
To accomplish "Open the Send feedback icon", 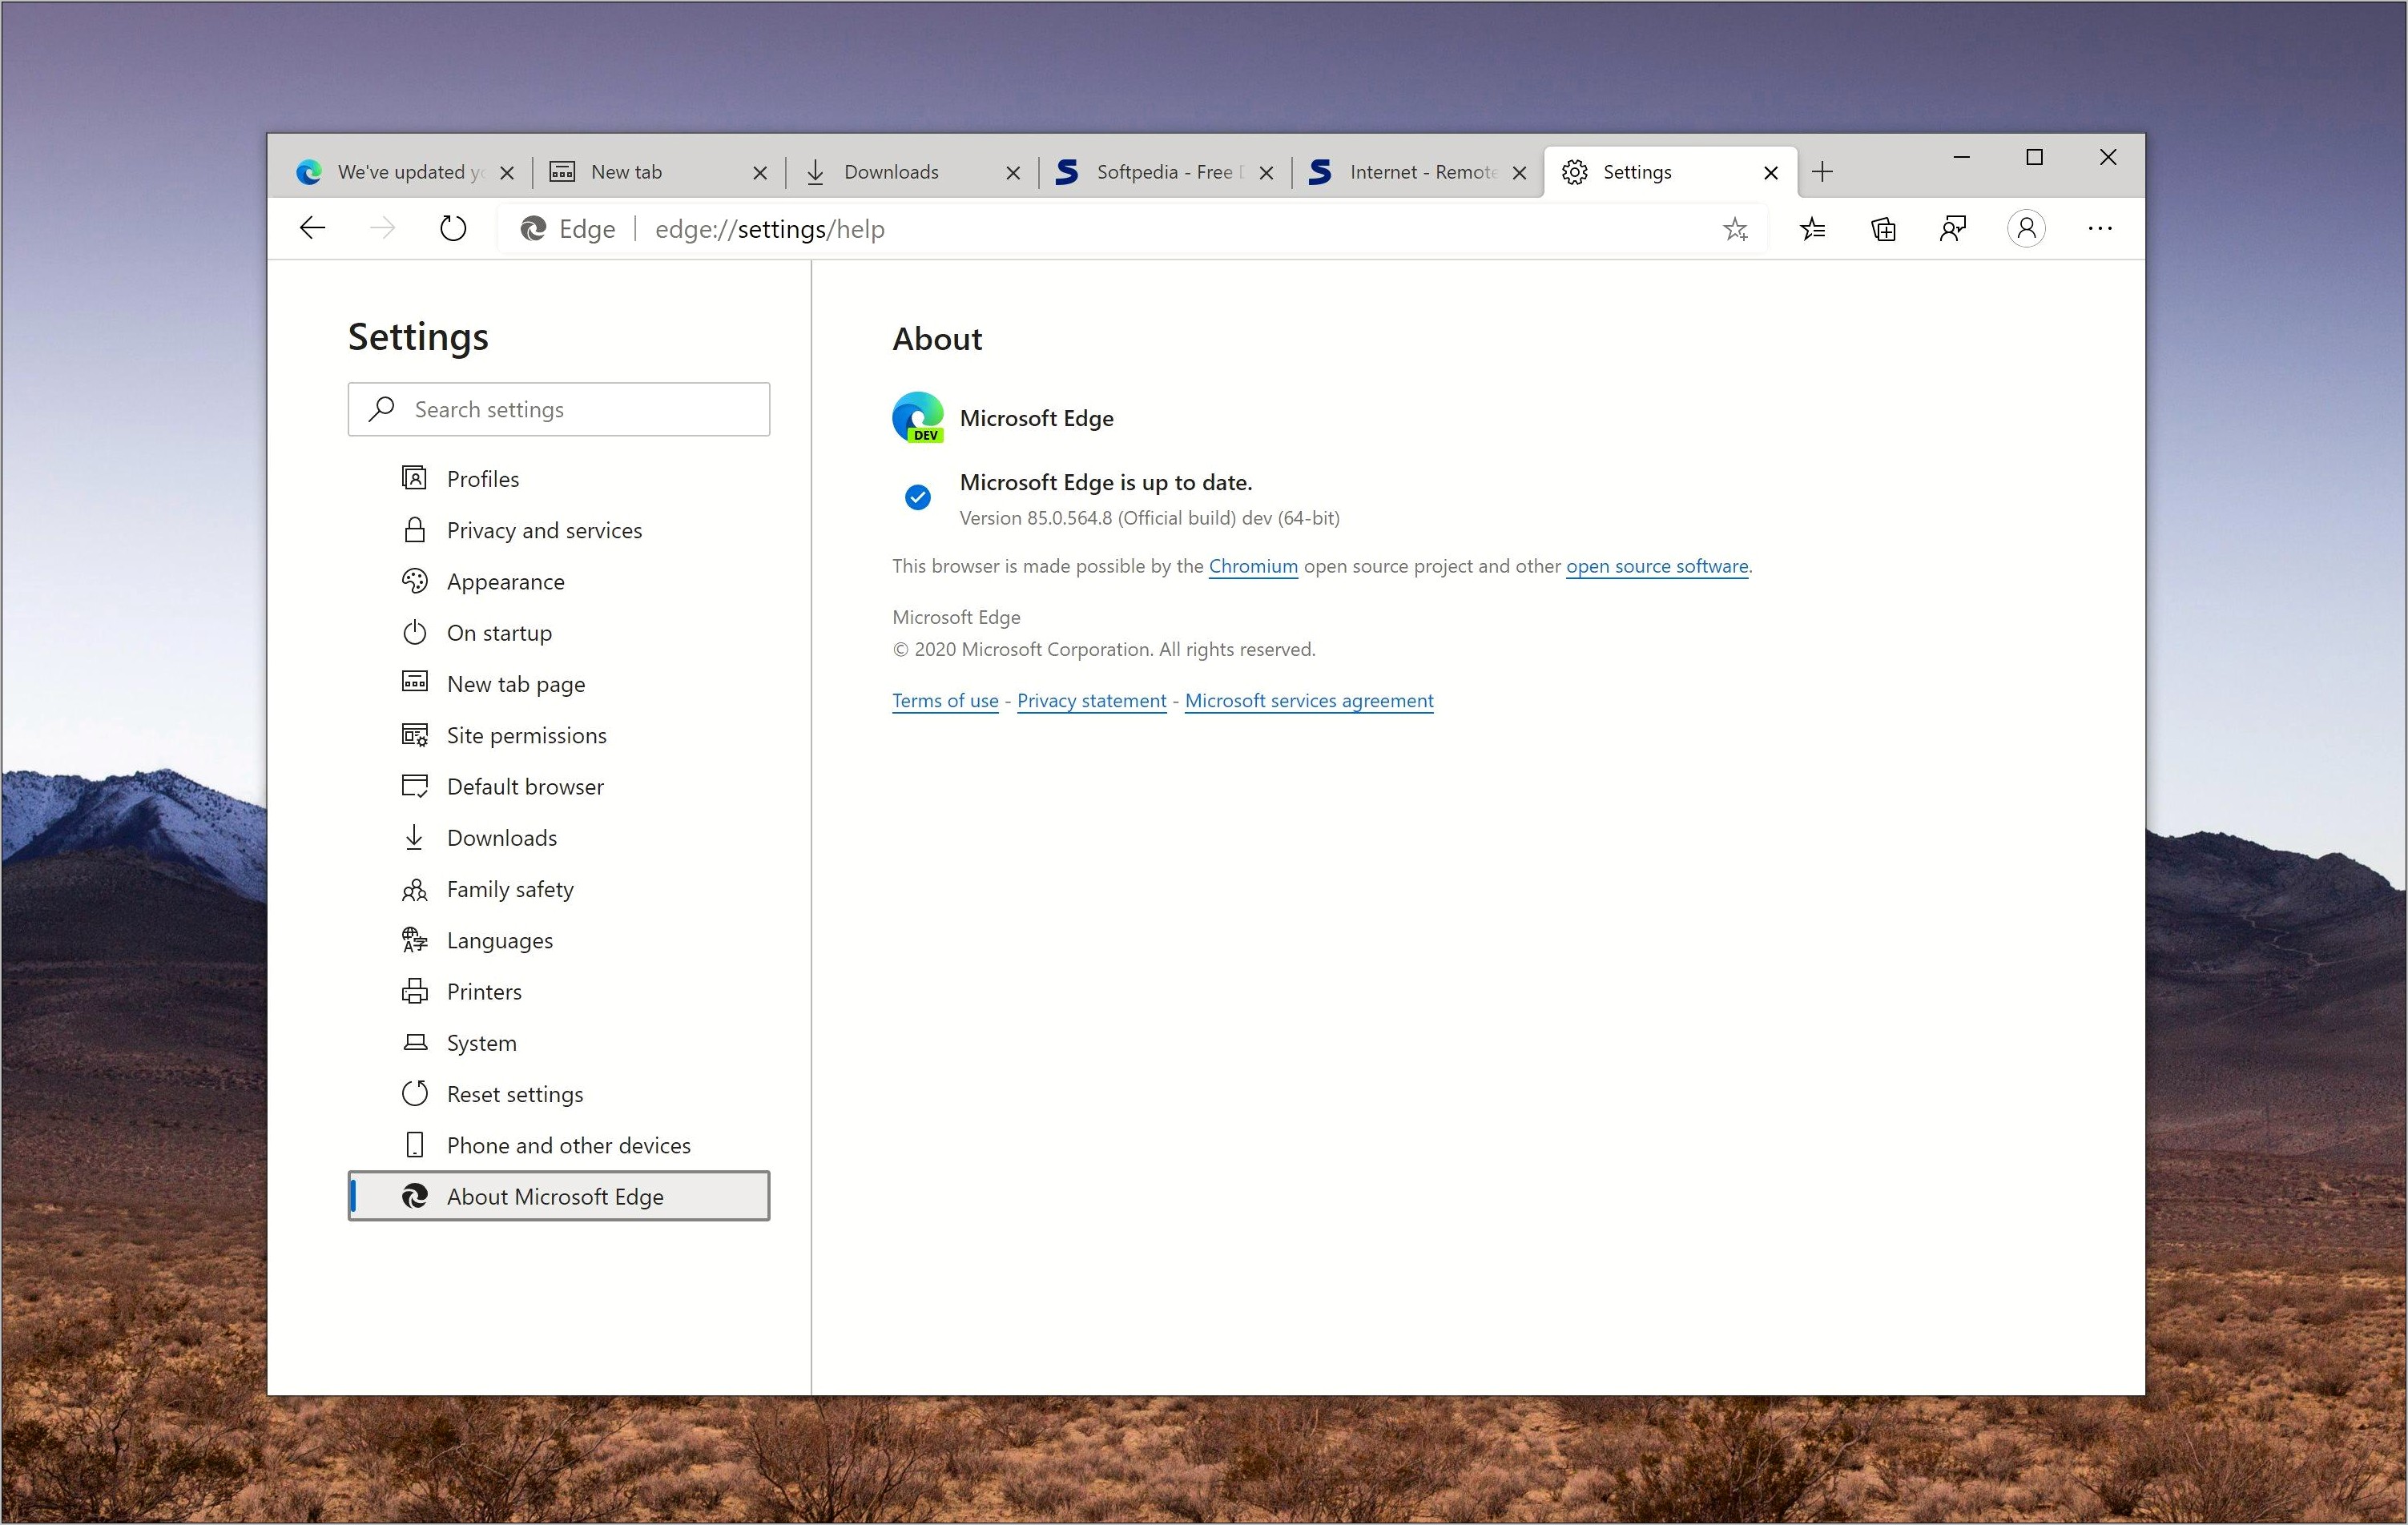I will [1953, 229].
